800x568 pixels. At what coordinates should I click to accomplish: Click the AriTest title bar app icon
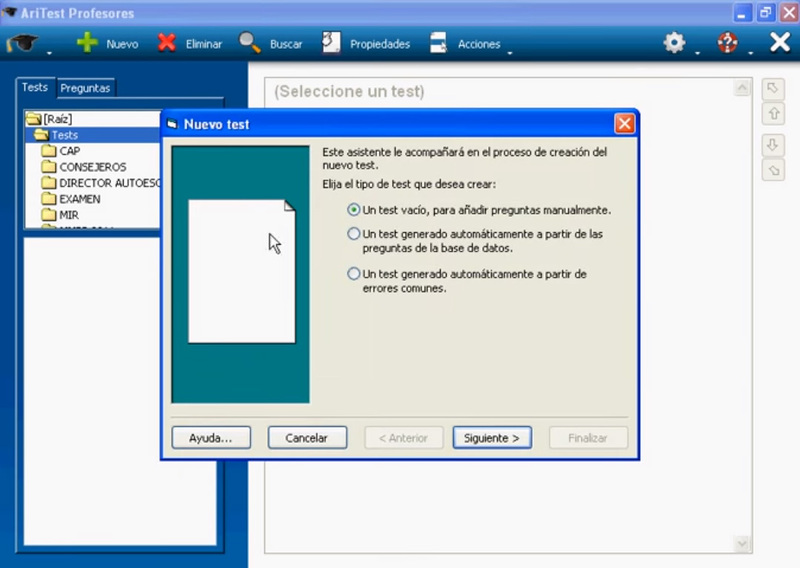(9, 12)
